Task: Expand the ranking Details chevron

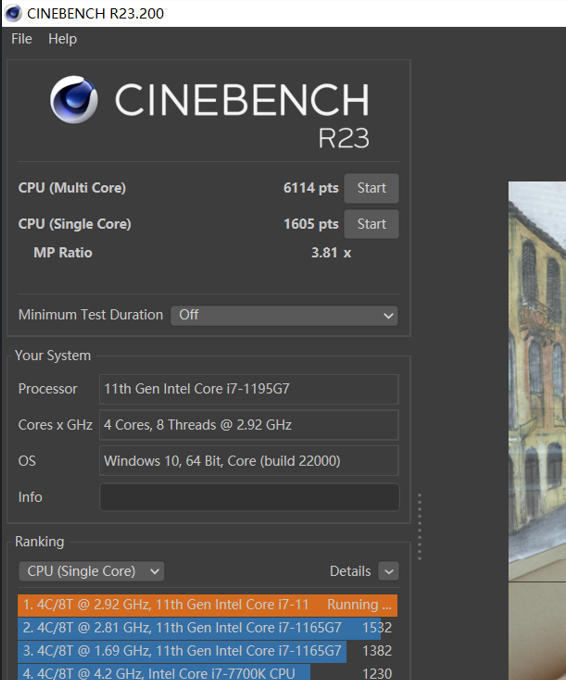Action: 388,571
